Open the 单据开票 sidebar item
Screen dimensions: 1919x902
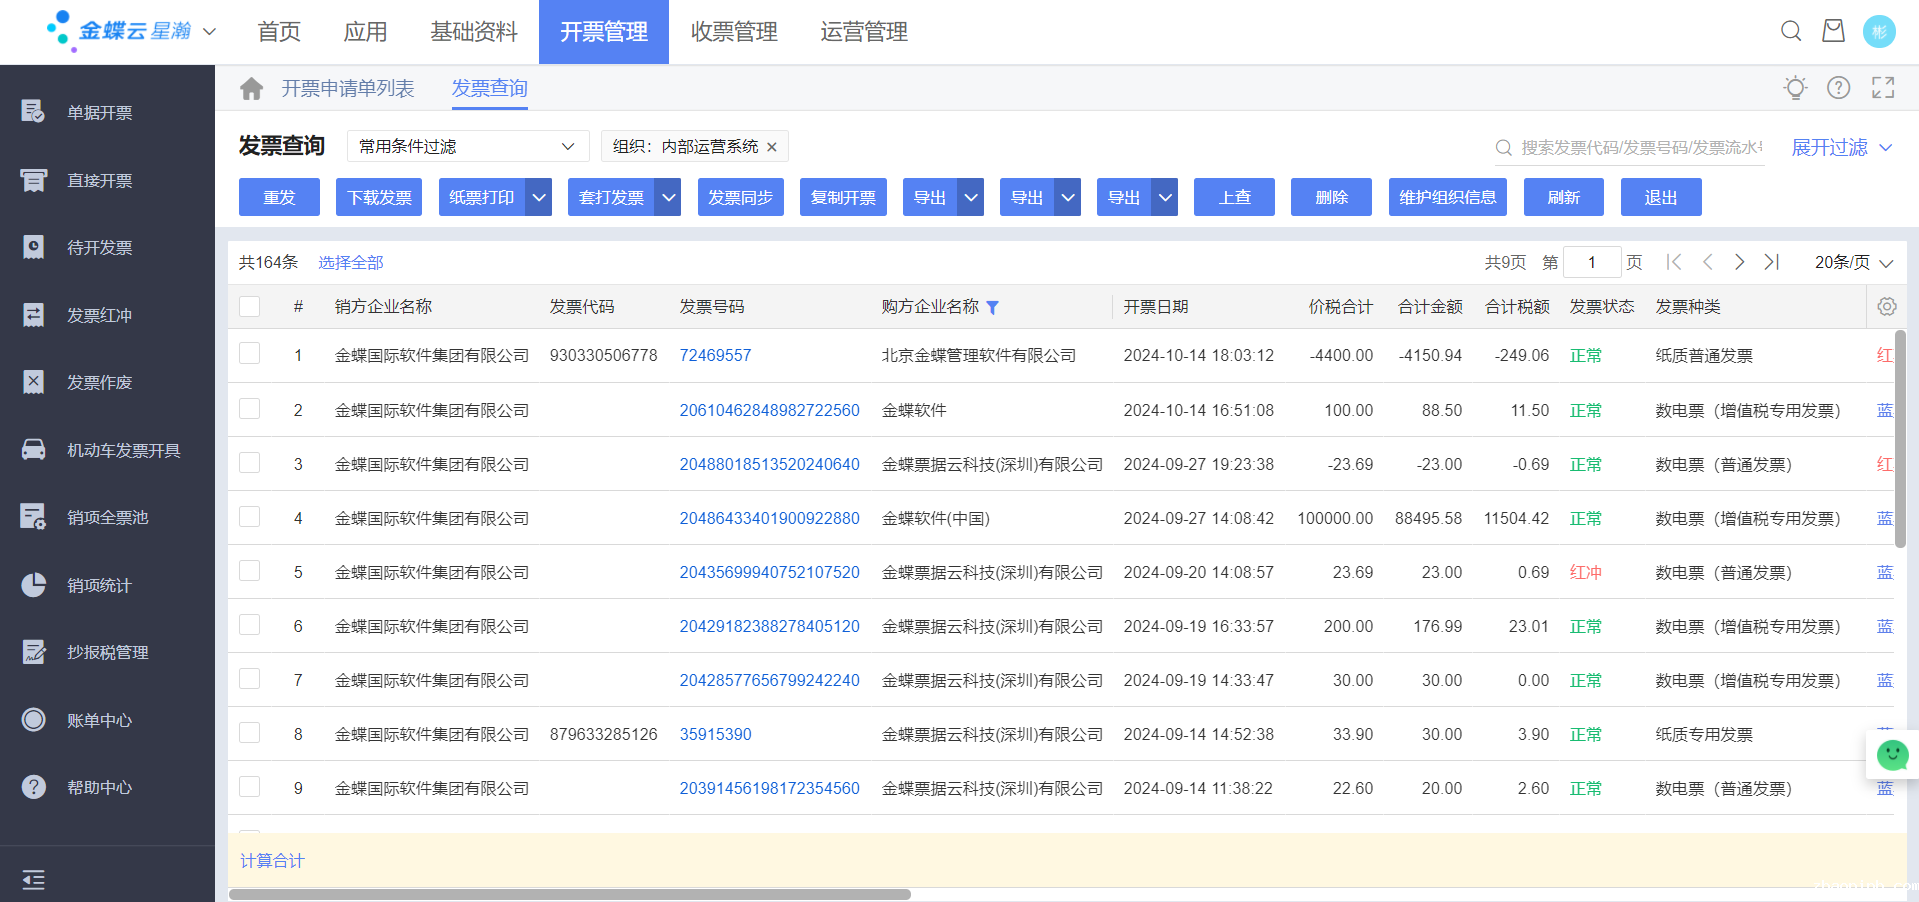coord(100,112)
